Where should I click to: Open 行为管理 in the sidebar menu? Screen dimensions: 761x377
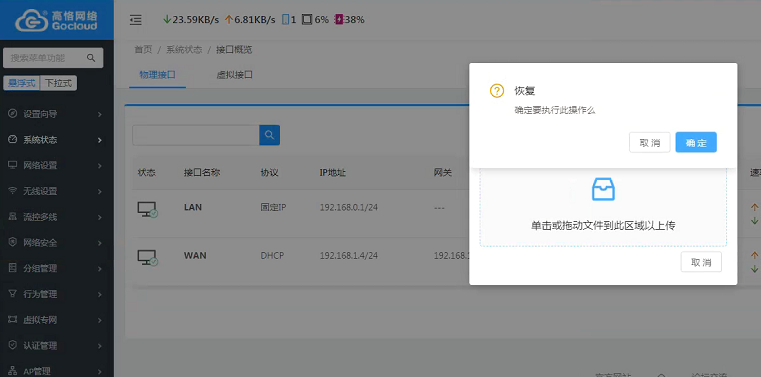(x=57, y=294)
